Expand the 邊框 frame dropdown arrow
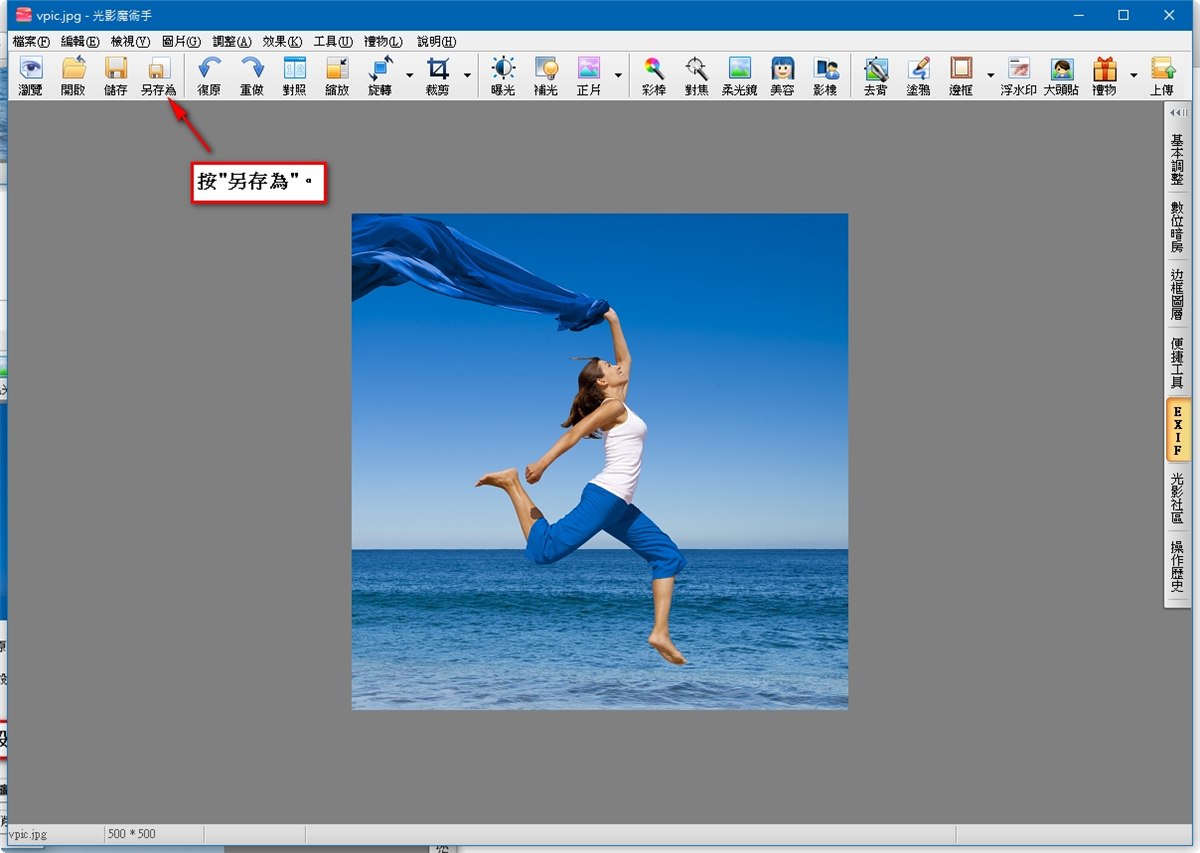 (x=990, y=75)
